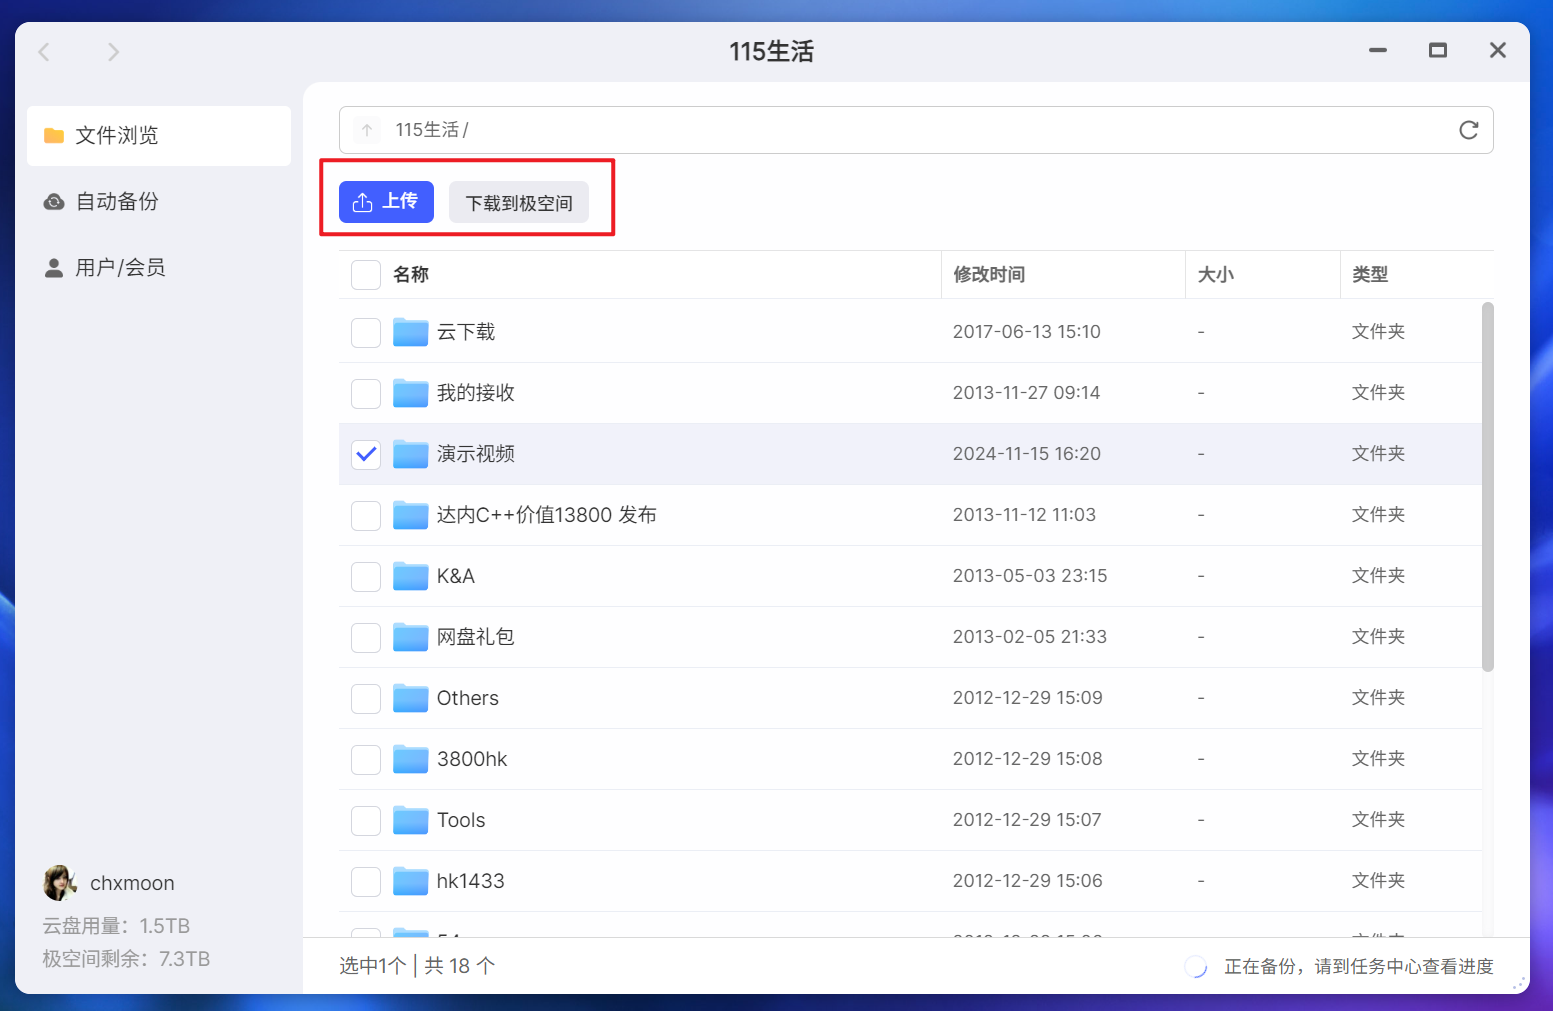Click the date 2017-06-13 15:10
This screenshot has width=1553, height=1011.
tap(1027, 332)
